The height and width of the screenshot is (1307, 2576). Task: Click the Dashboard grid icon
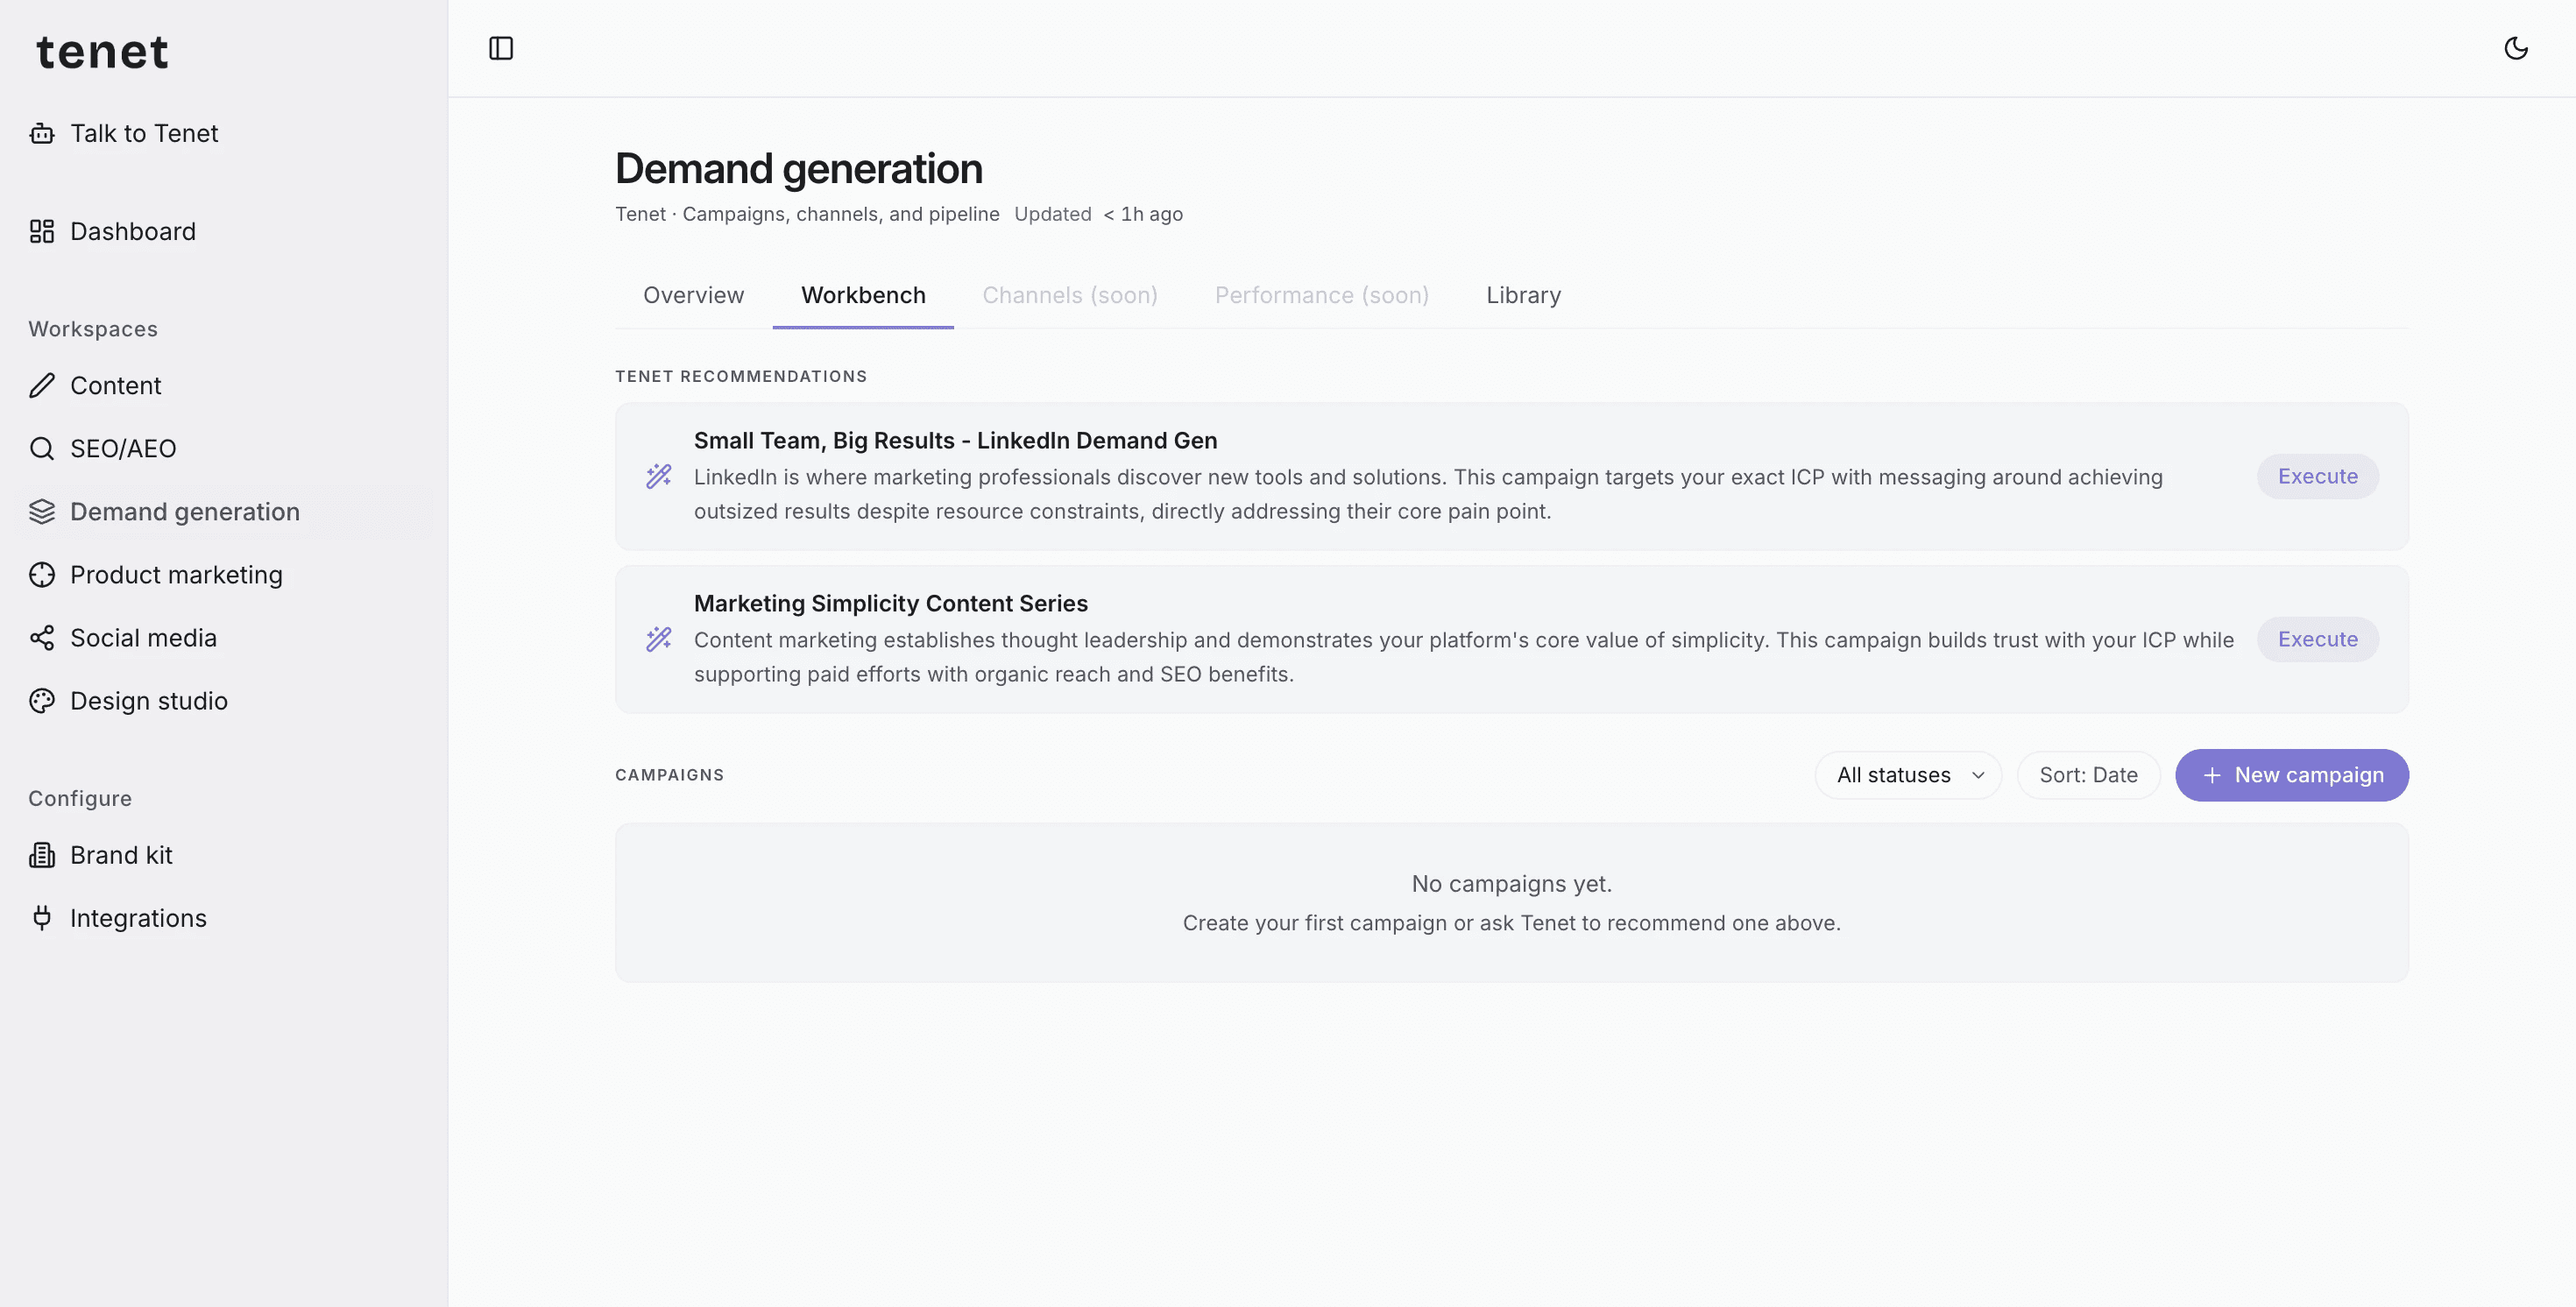pos(42,231)
